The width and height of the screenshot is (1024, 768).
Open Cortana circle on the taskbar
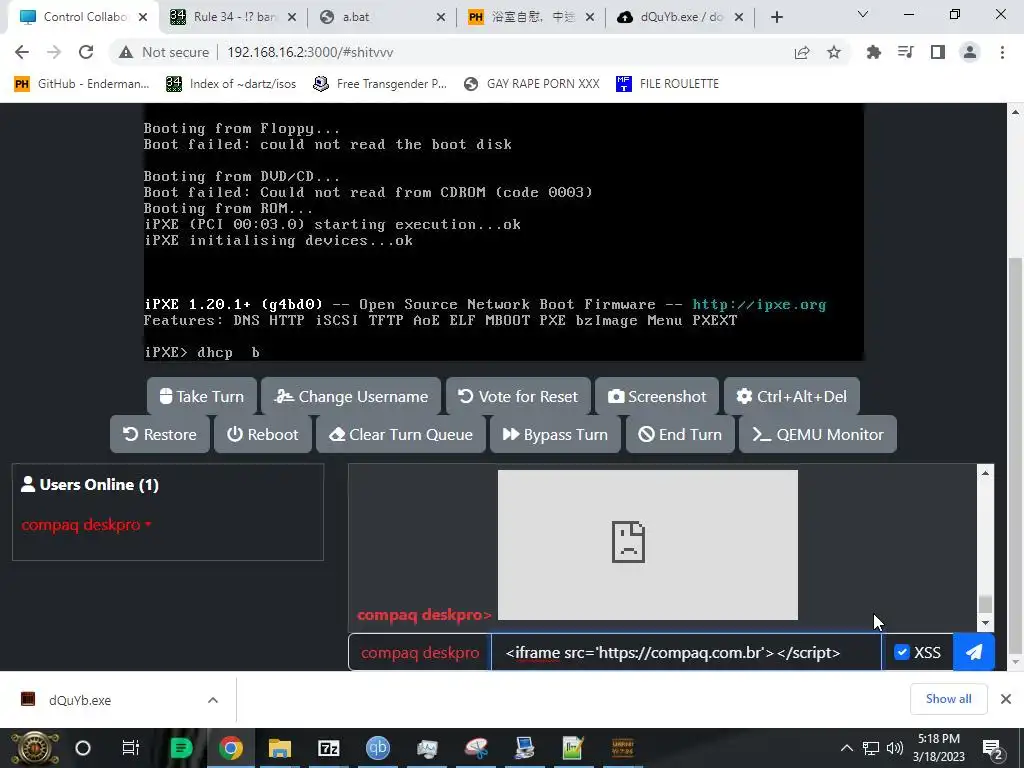pos(83,748)
